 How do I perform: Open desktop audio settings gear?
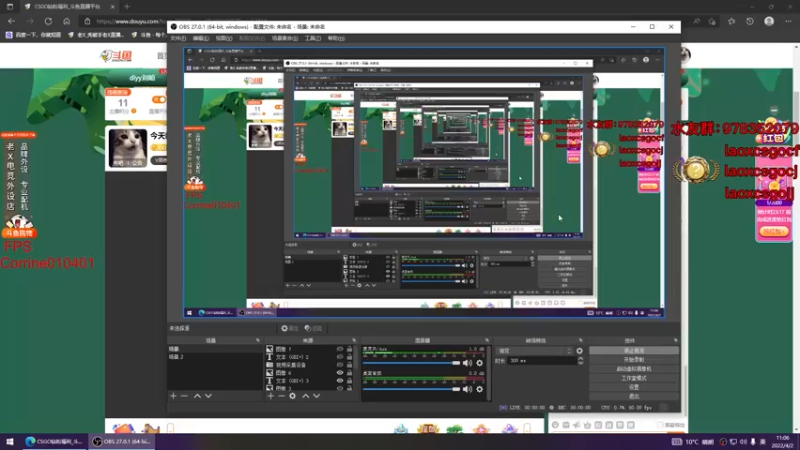(x=480, y=389)
